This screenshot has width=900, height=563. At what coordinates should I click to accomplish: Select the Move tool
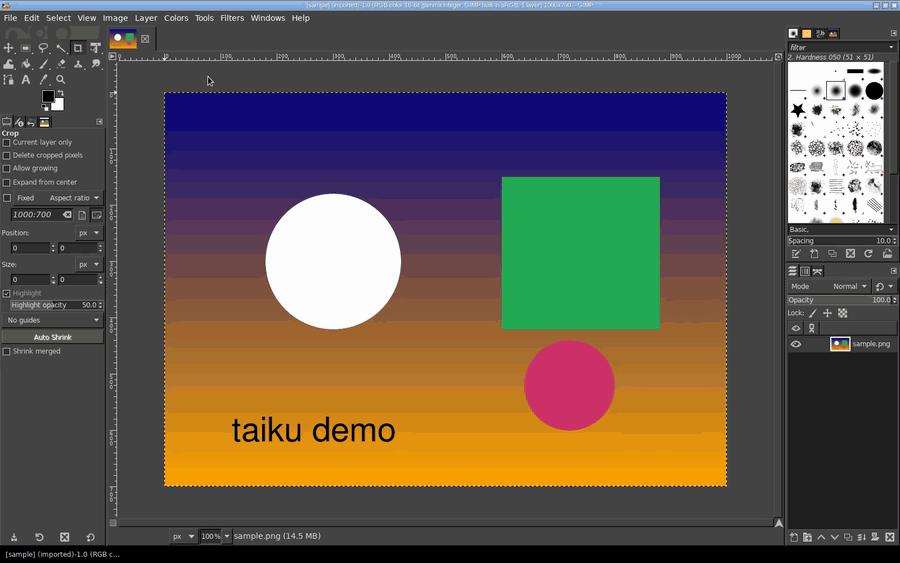pos(9,48)
